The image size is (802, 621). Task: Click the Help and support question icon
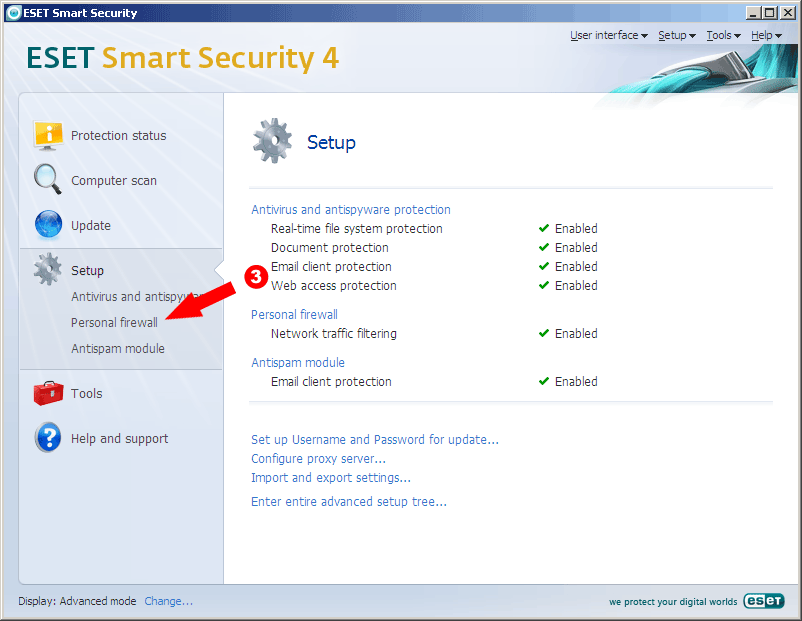pyautogui.click(x=48, y=437)
